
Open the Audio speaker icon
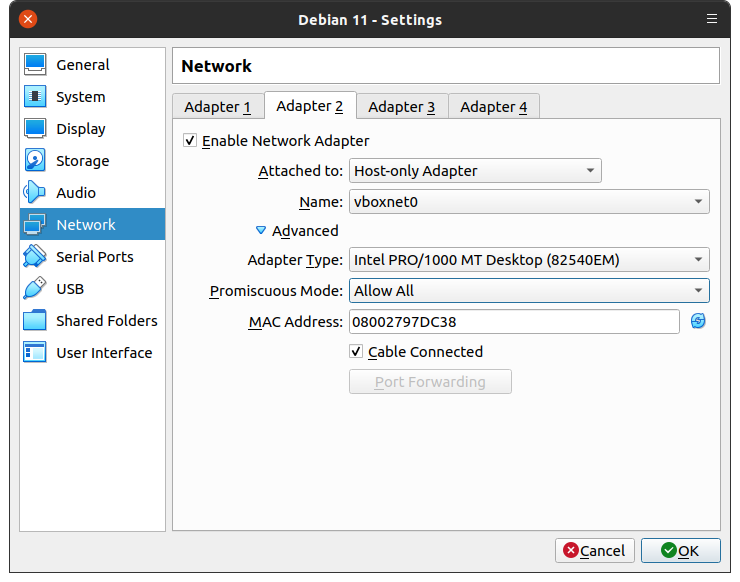click(35, 193)
